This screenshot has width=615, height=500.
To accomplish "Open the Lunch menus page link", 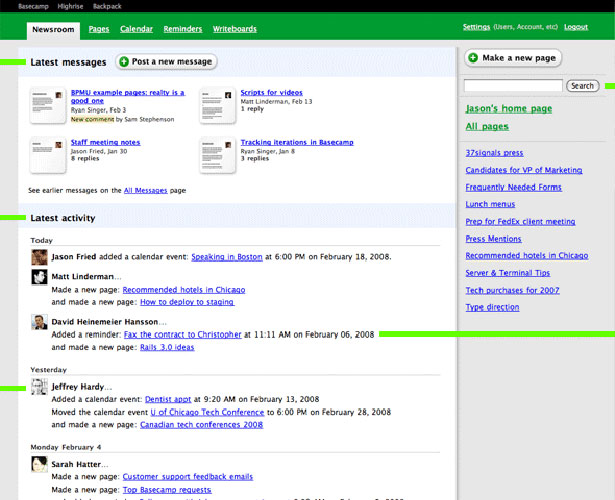I will coord(490,204).
